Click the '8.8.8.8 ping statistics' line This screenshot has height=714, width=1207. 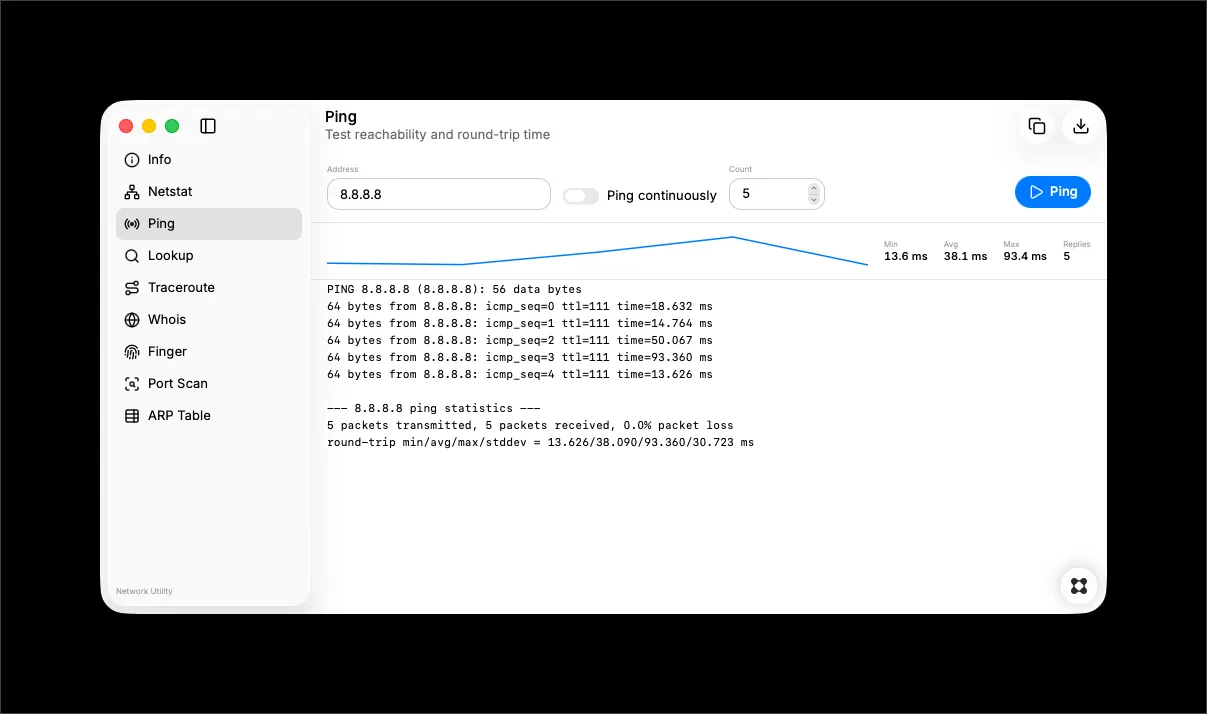point(434,408)
